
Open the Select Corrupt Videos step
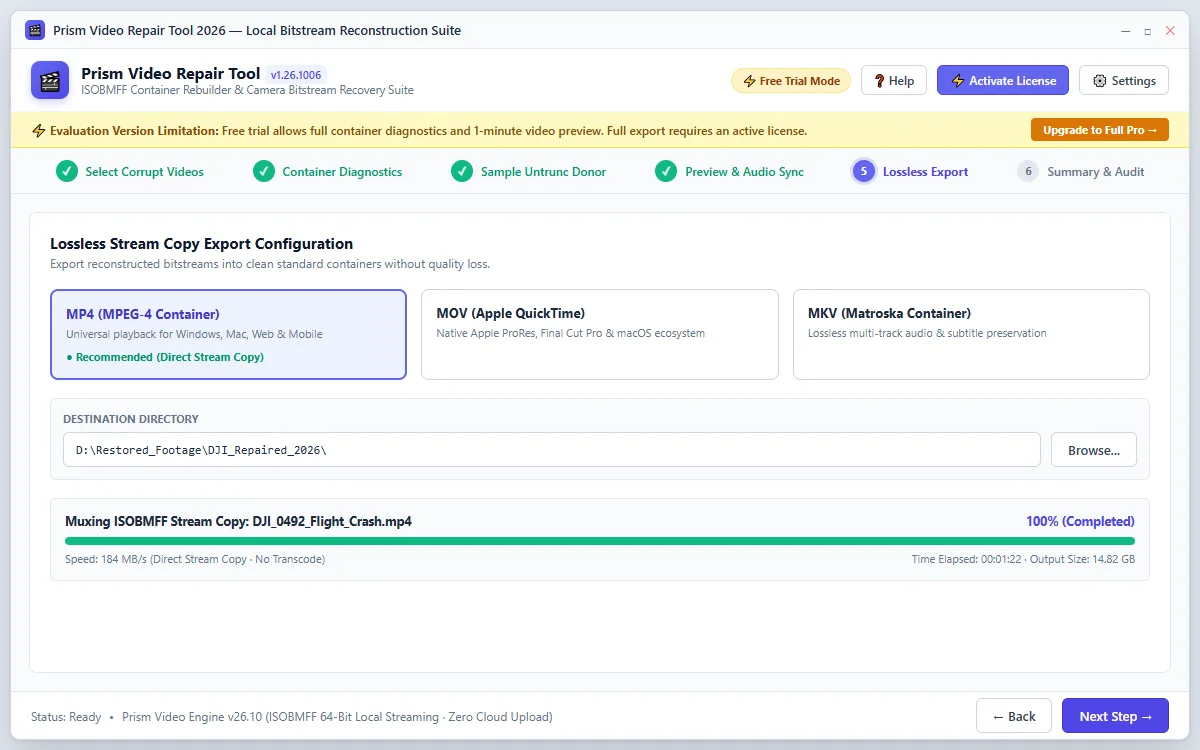[x=130, y=172]
